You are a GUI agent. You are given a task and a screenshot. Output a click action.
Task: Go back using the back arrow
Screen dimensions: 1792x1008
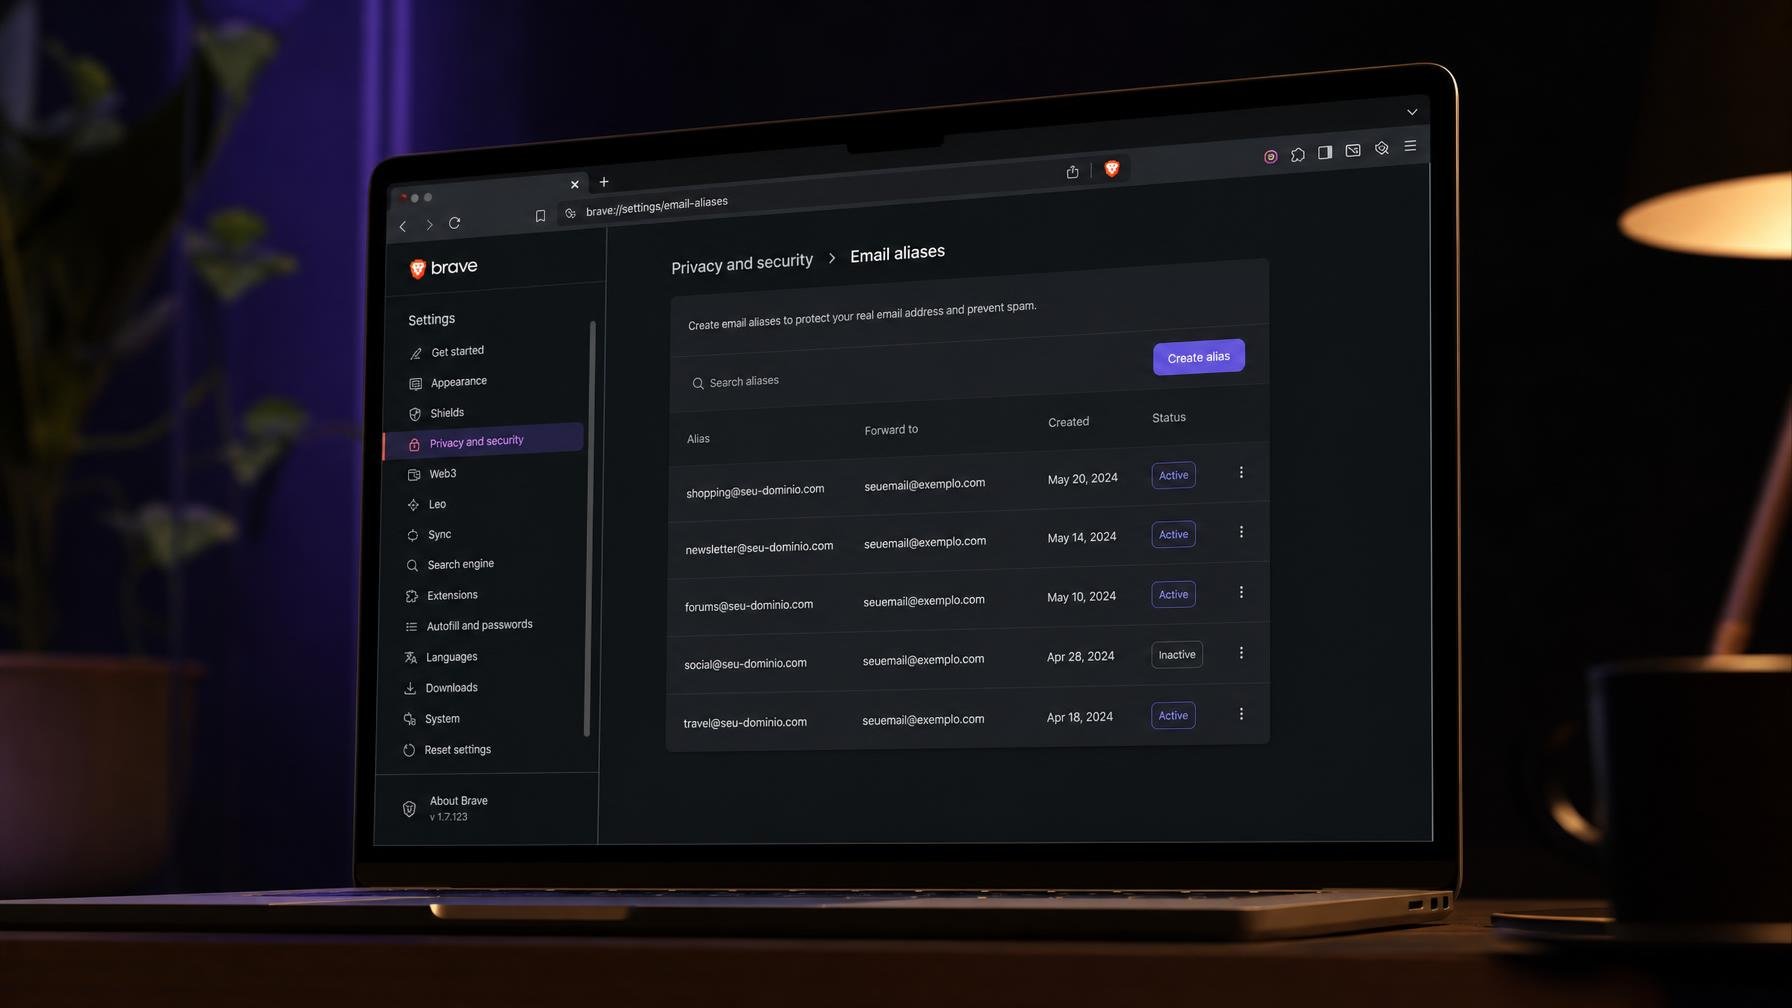403,226
